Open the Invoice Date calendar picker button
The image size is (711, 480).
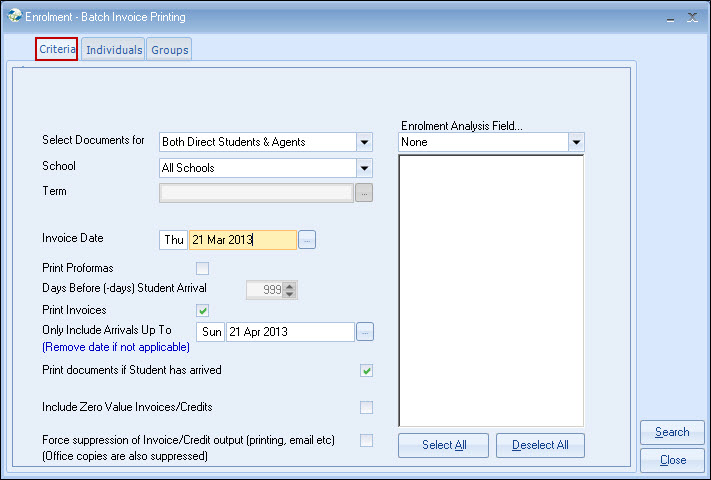point(307,240)
